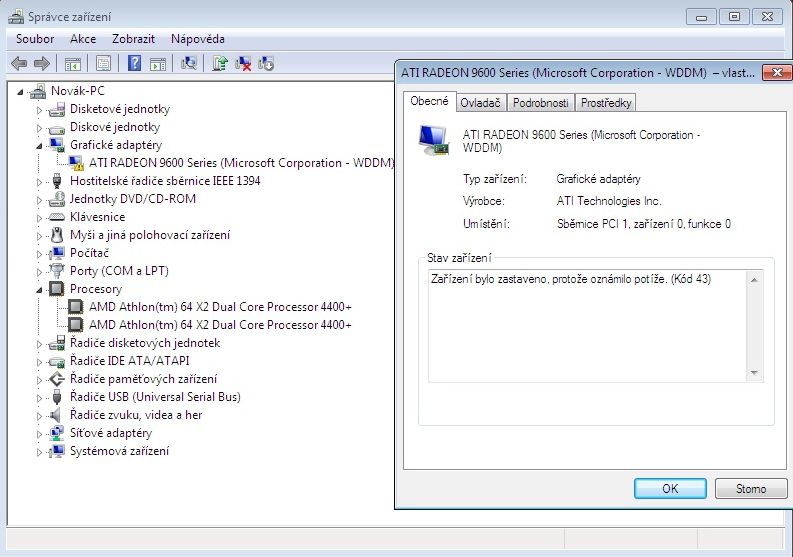
Task: Select Řadiče disketových jednotek tree item
Action: click(x=145, y=343)
